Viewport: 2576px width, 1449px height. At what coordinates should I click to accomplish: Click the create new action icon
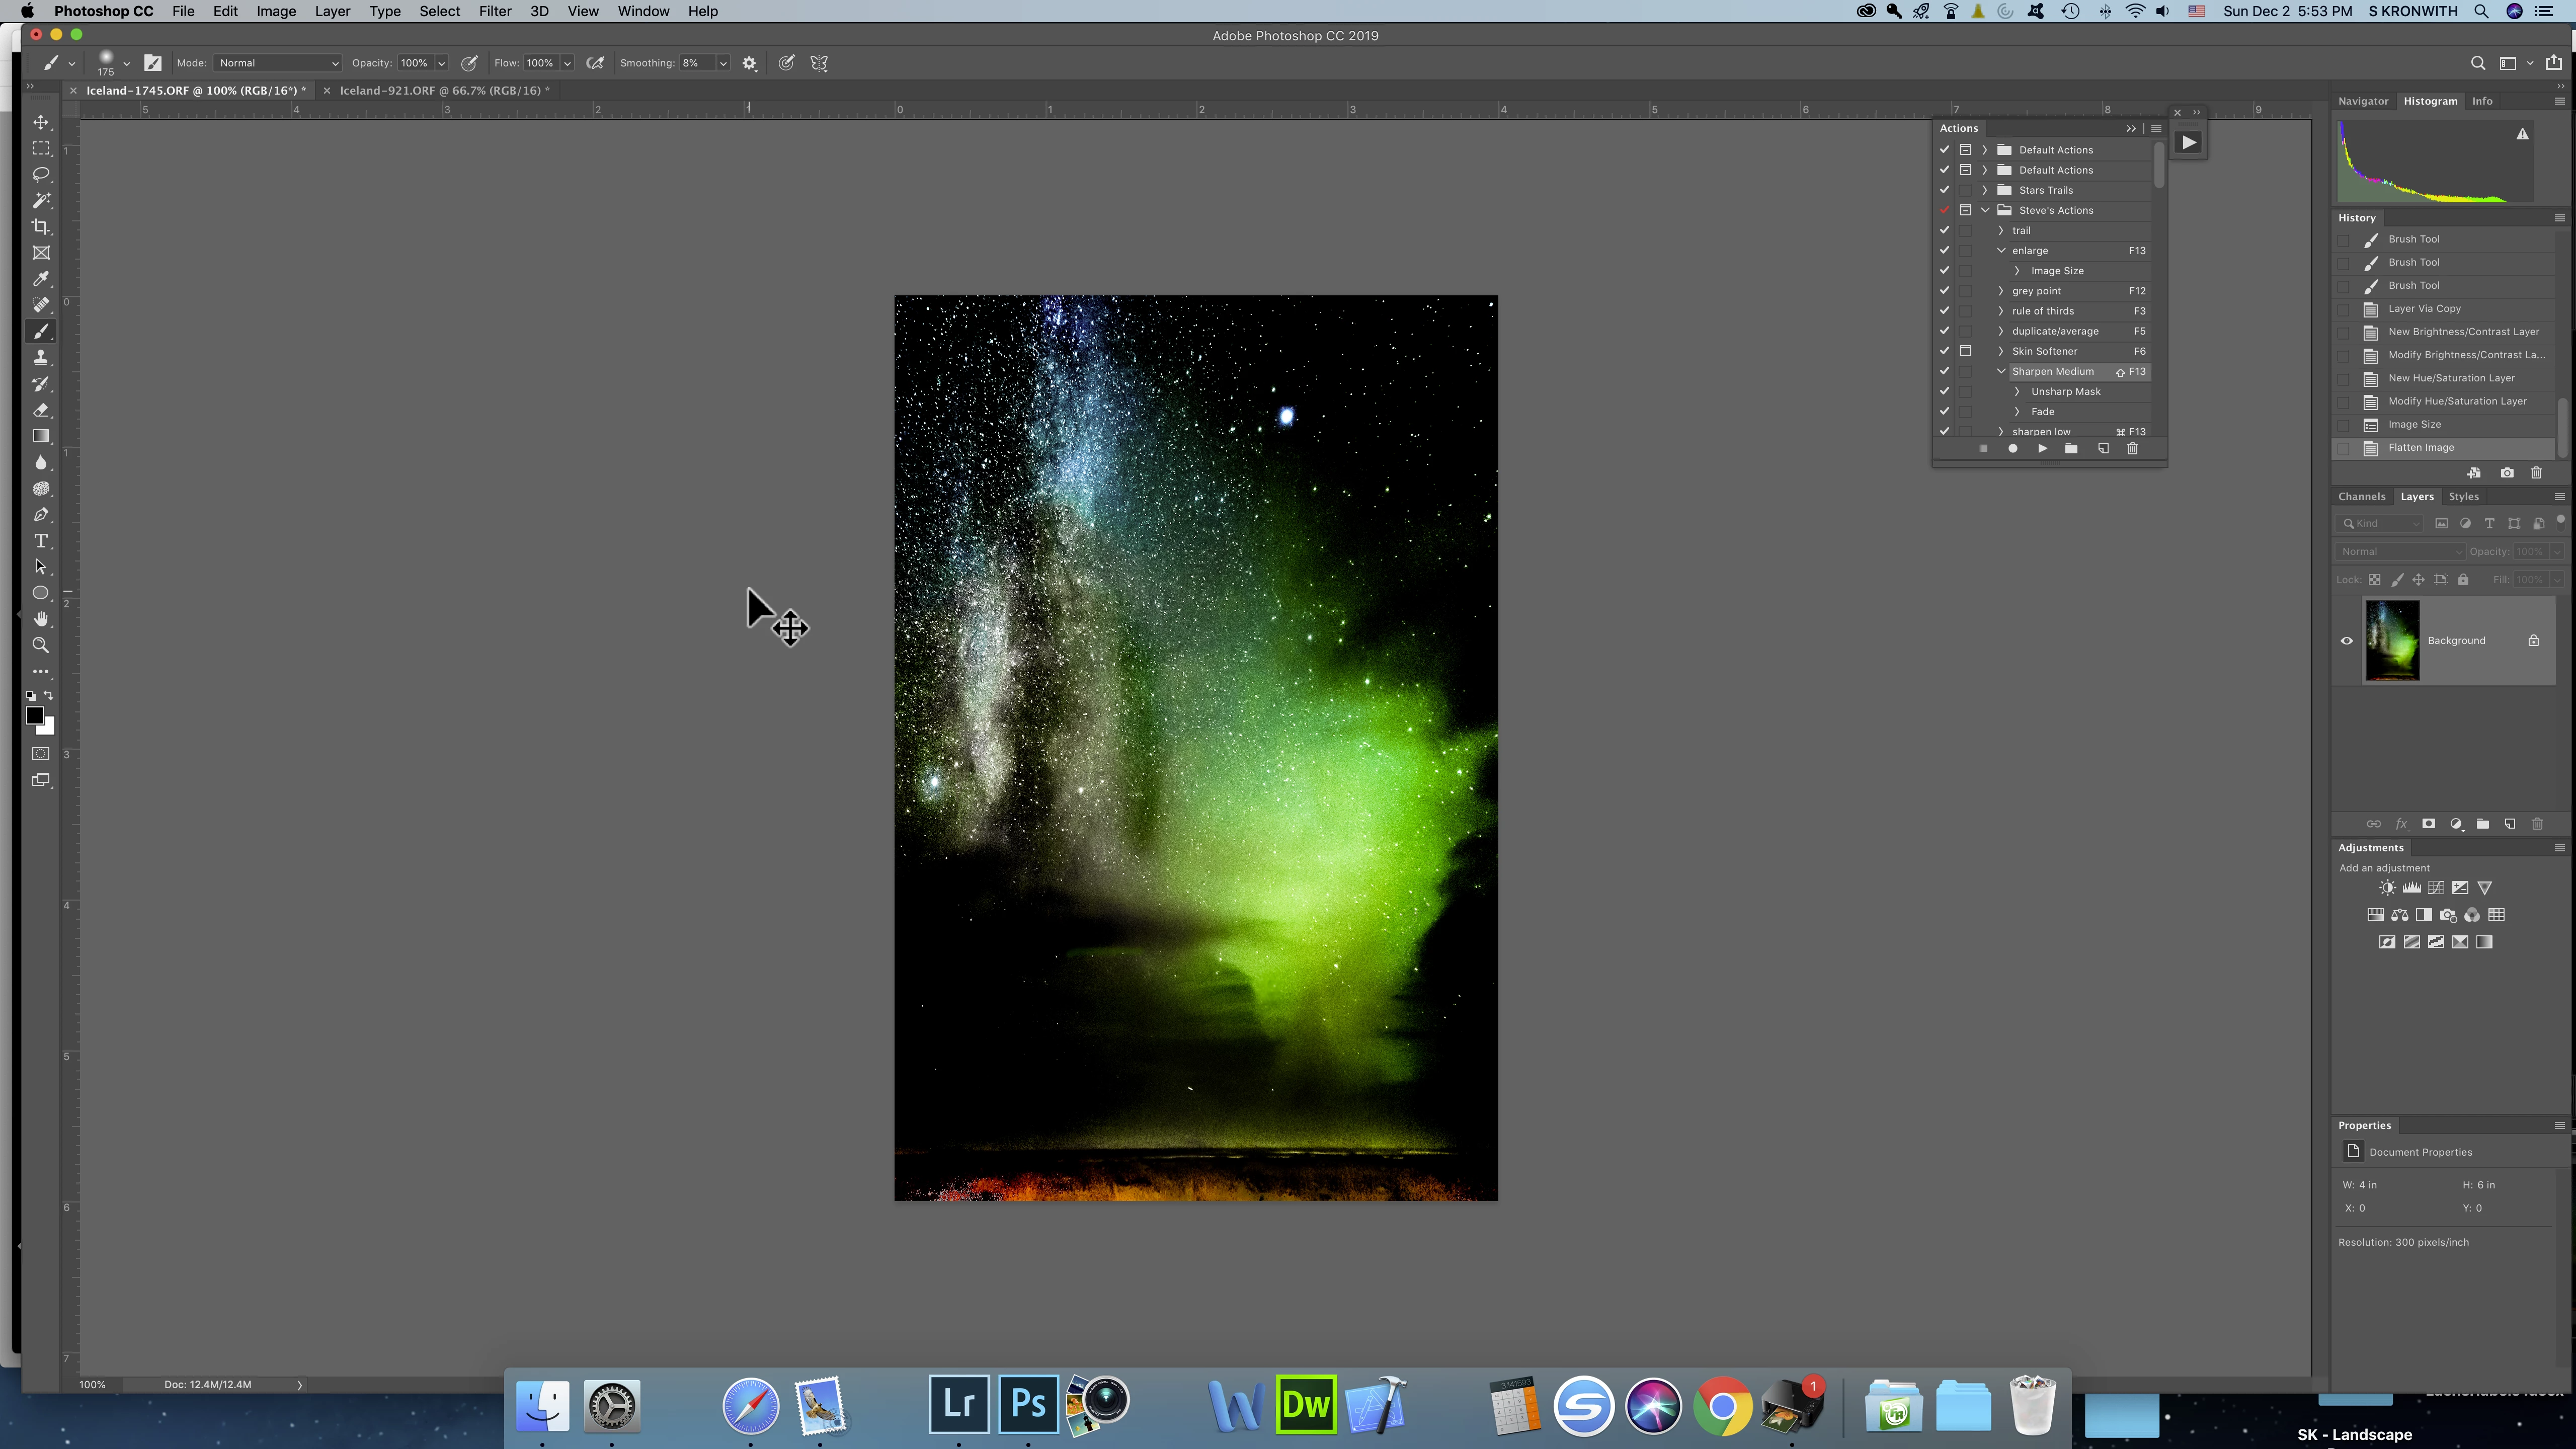[2102, 449]
